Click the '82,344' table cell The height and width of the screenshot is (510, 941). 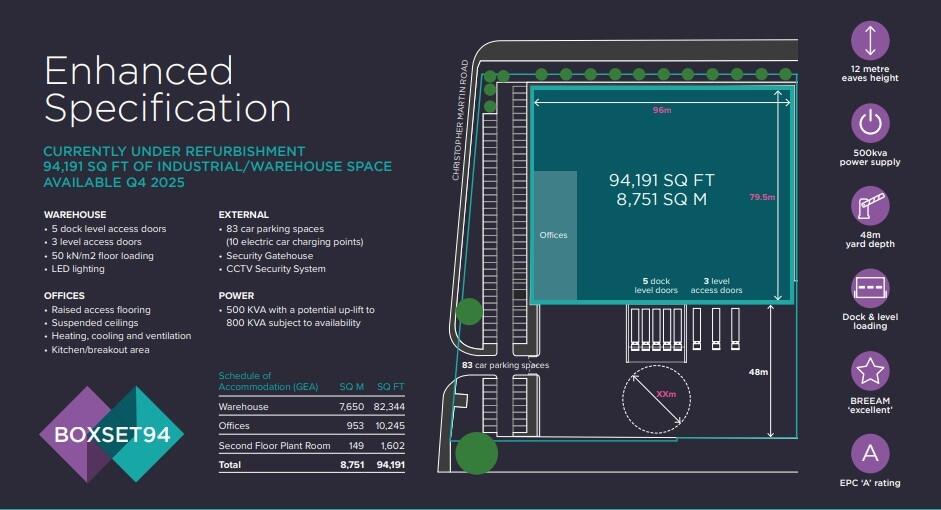389,407
